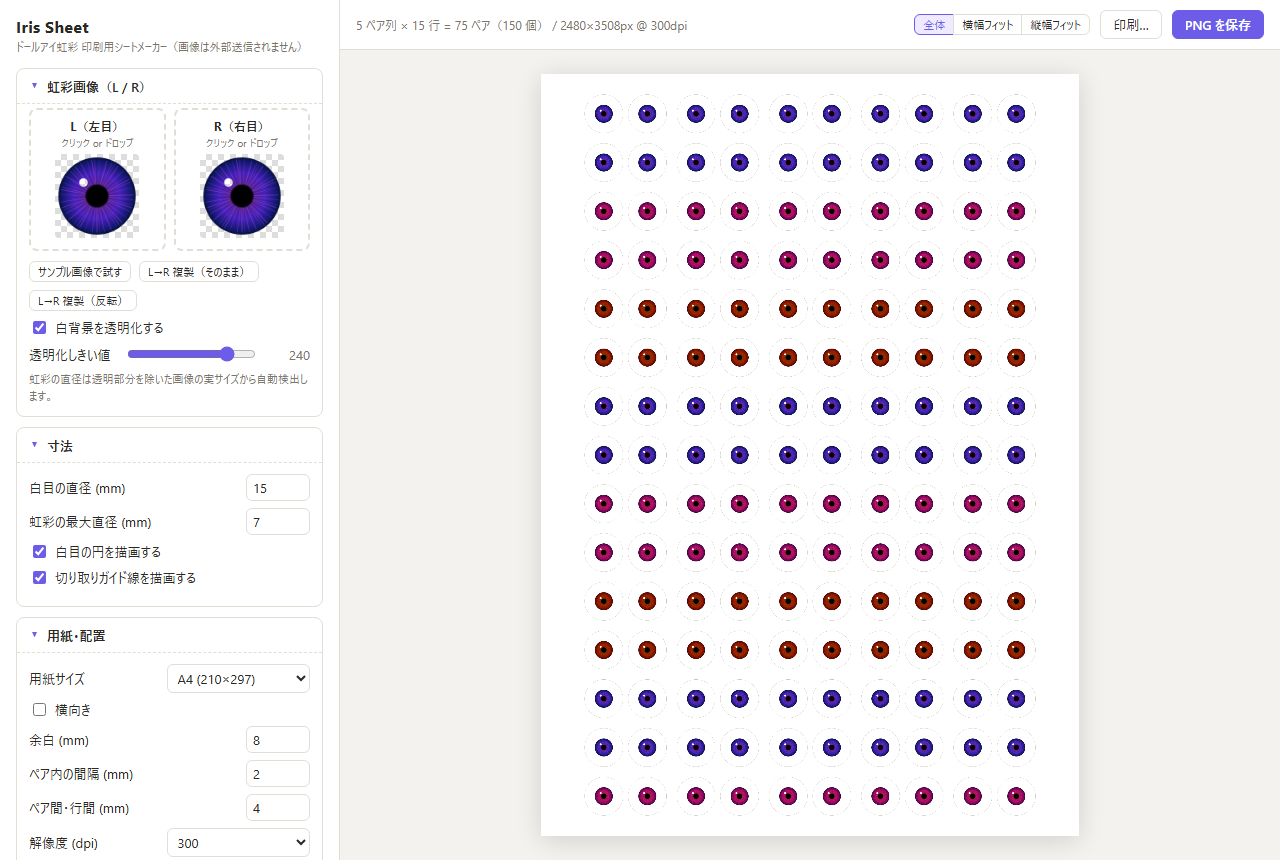Adjust the 透明化しきい値 slider
1280x860 pixels.
tap(192, 354)
